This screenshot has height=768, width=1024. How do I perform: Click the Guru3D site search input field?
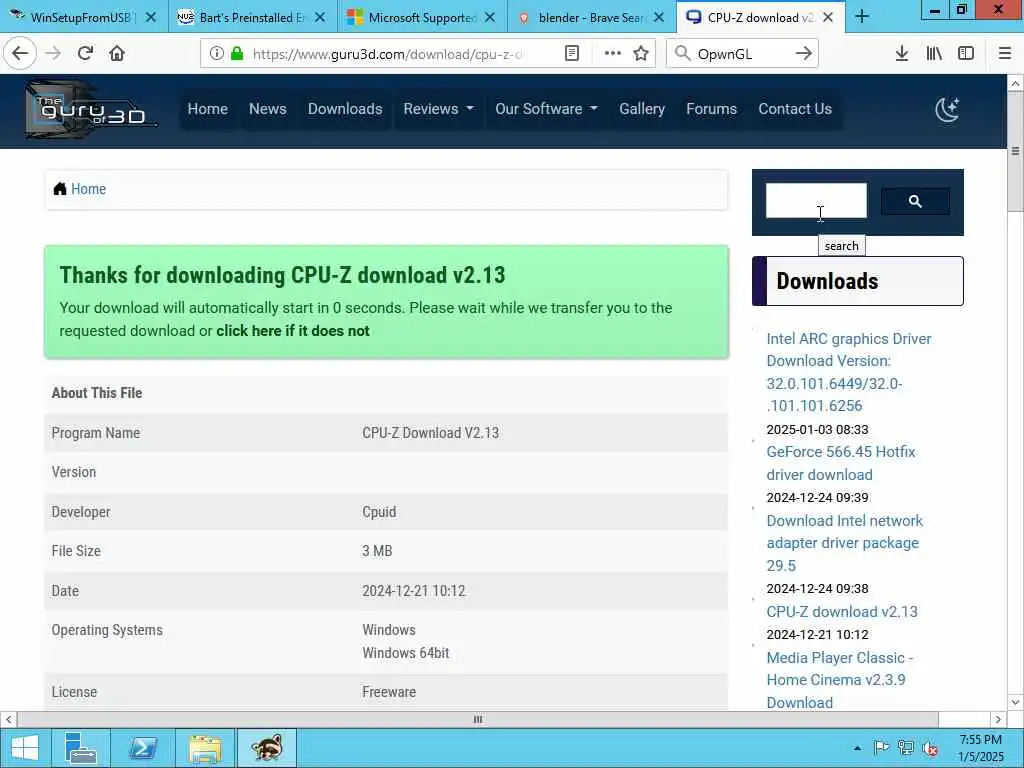pyautogui.click(x=816, y=200)
